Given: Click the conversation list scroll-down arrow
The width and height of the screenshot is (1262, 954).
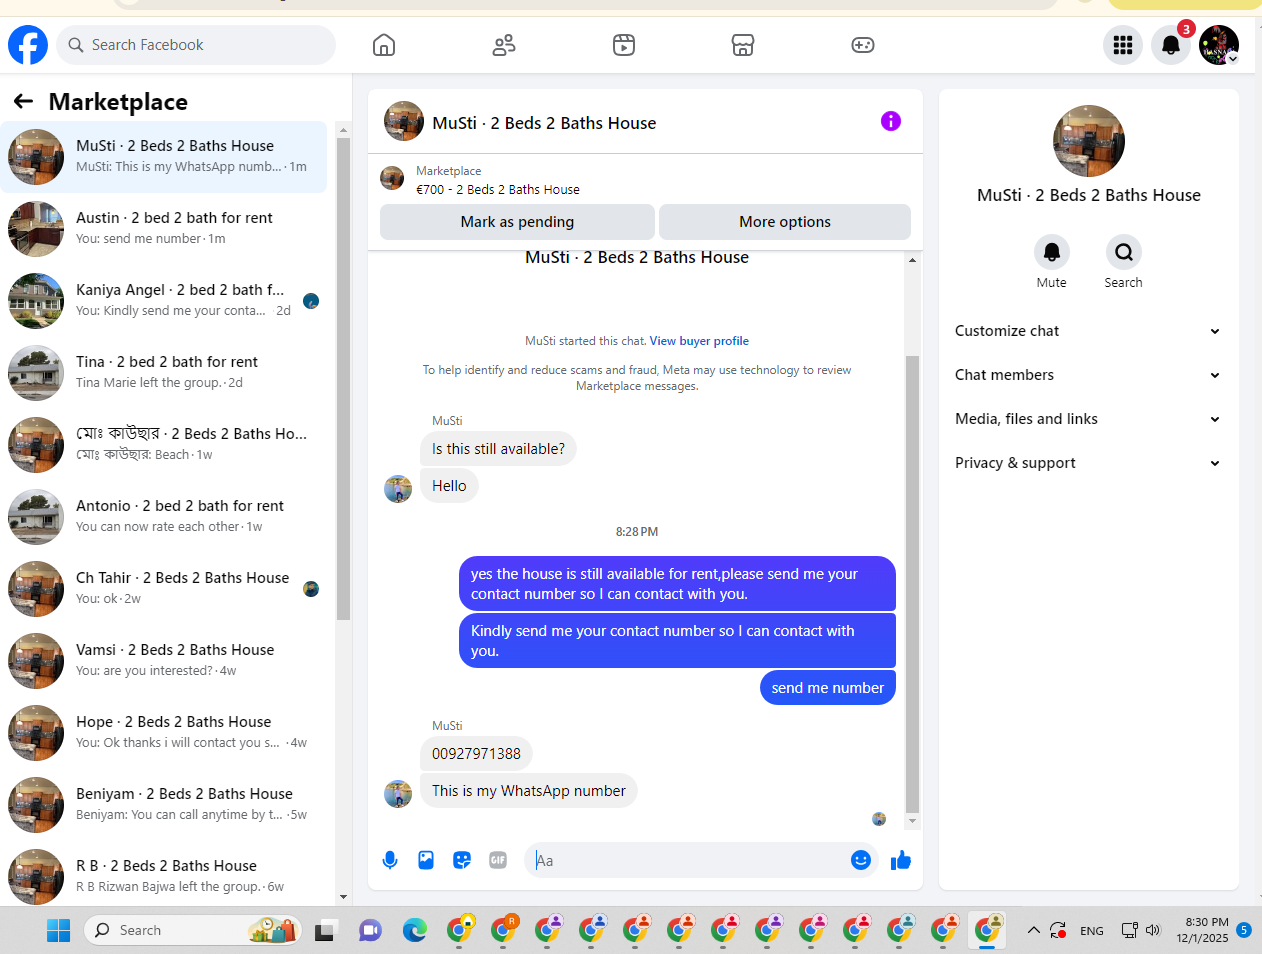Looking at the screenshot, I should (x=343, y=897).
